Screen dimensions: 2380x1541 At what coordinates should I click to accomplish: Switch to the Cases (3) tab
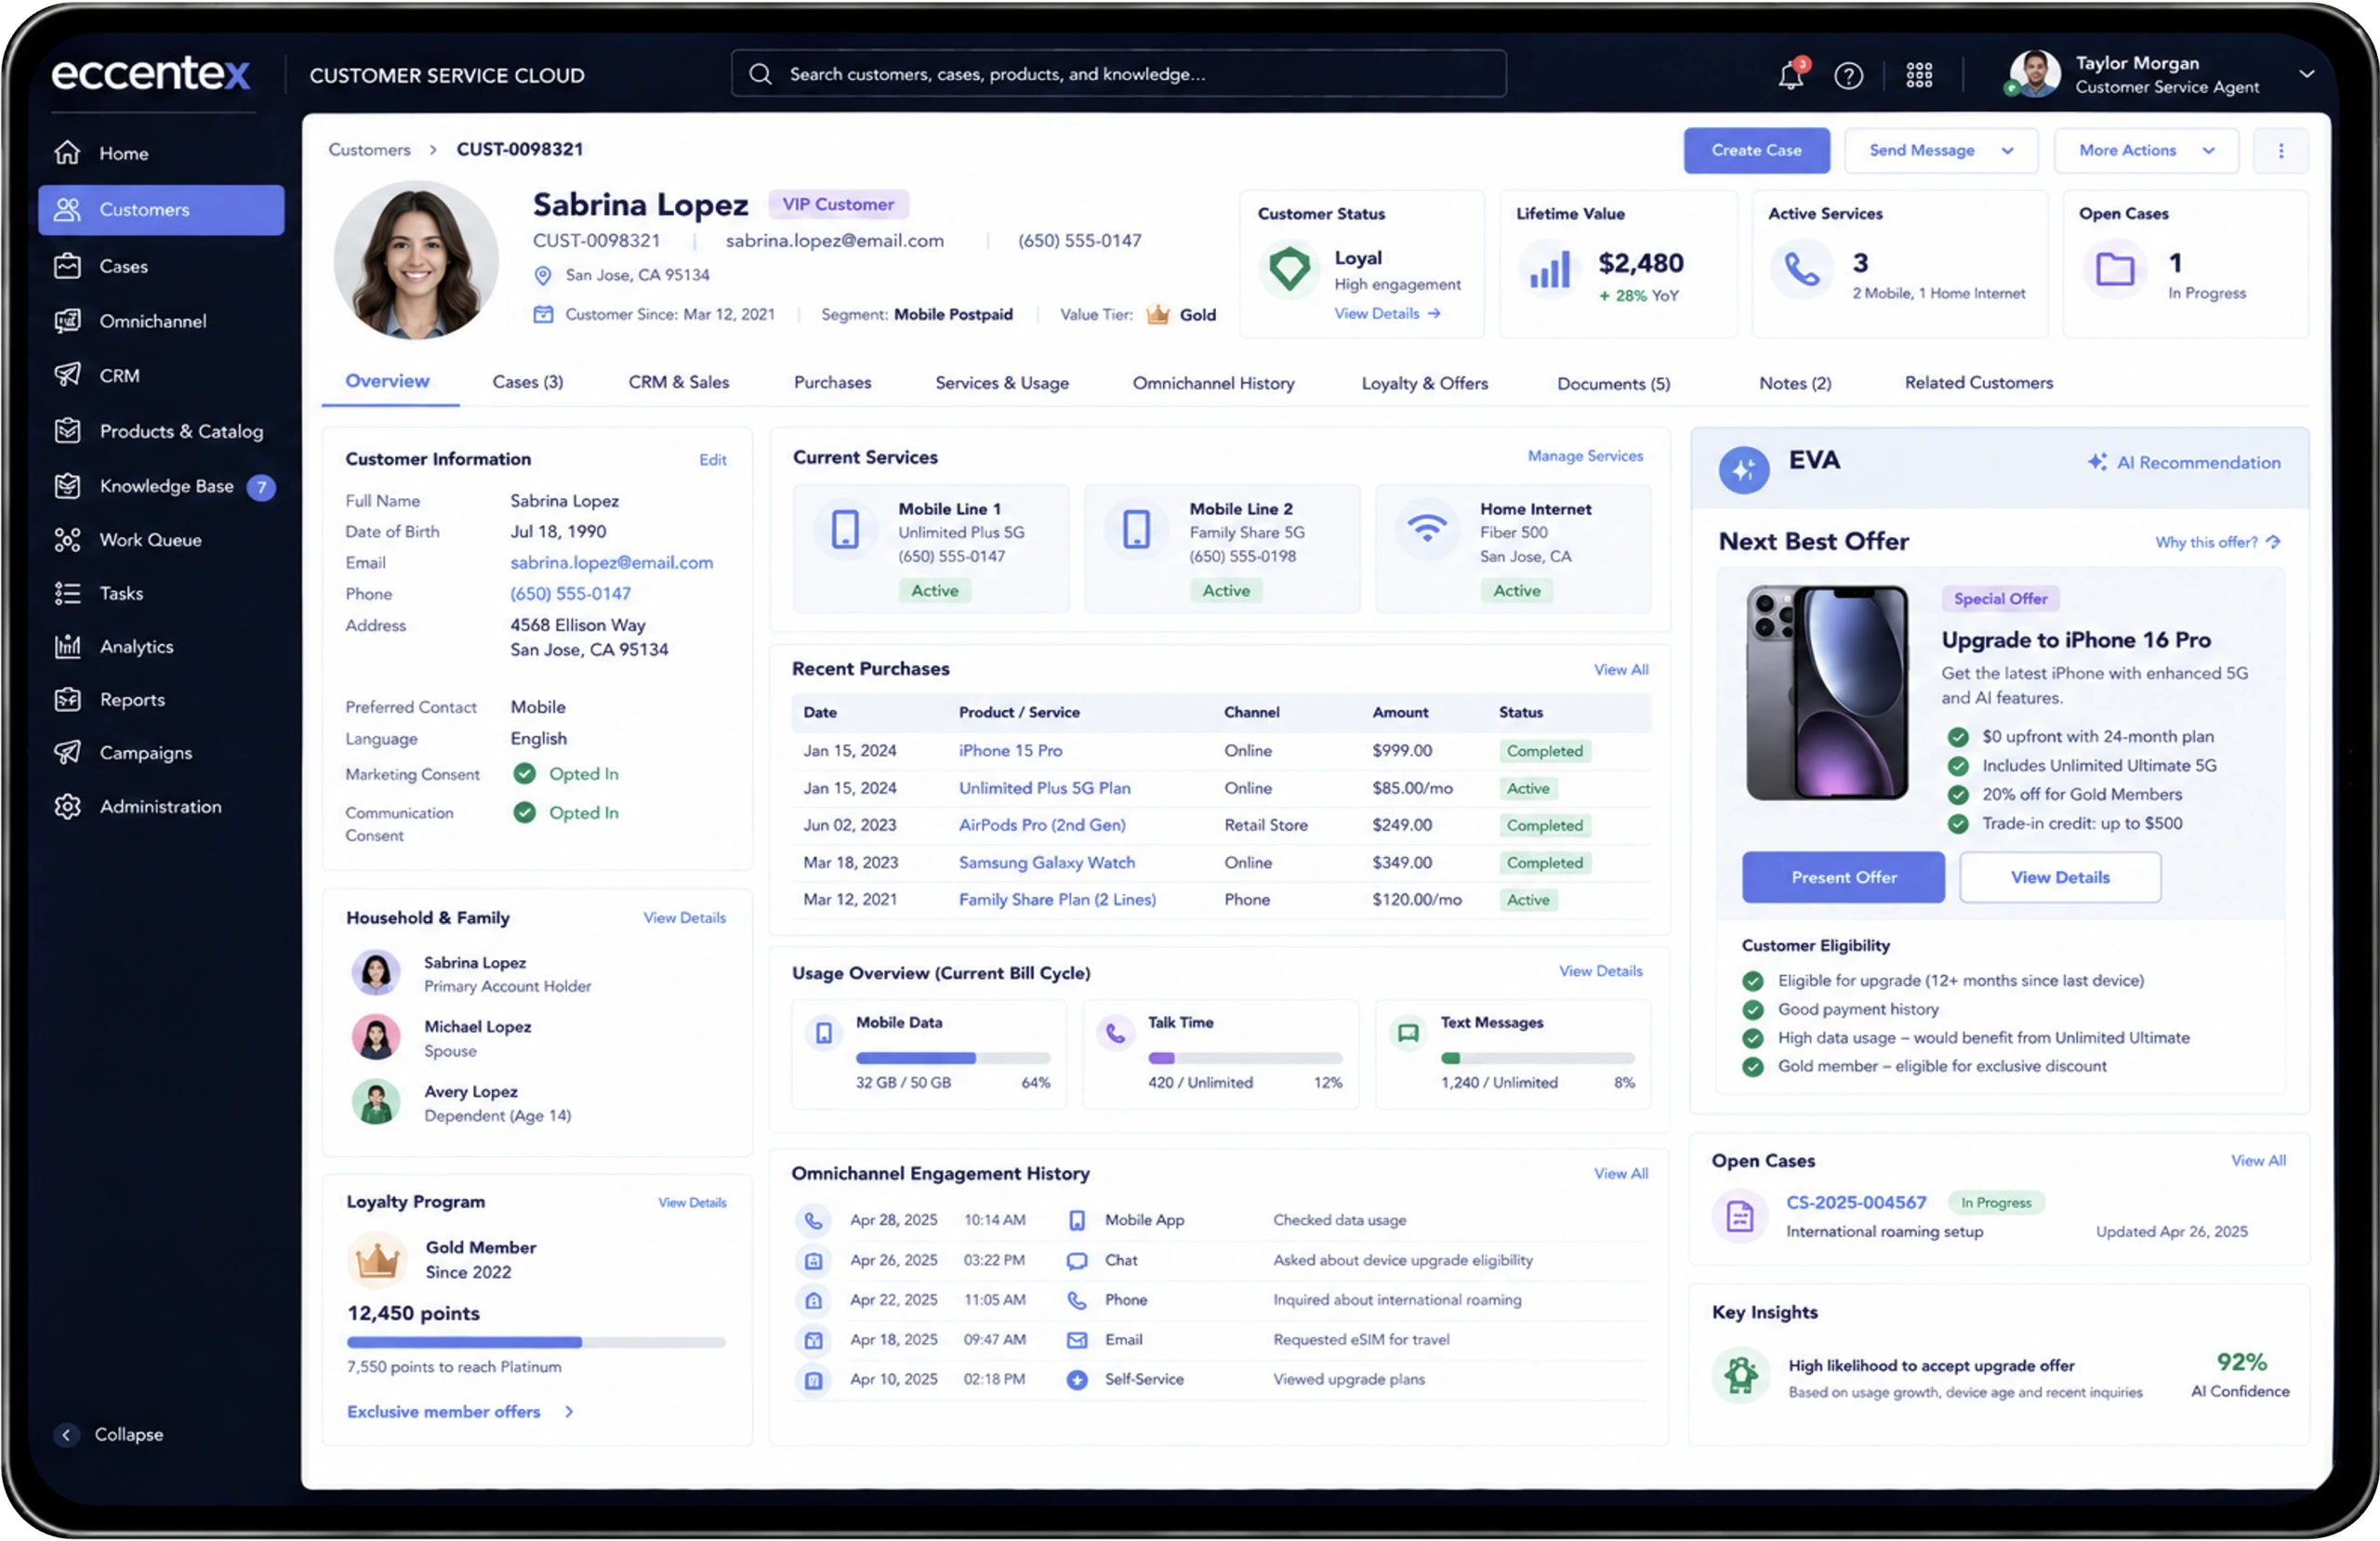pyautogui.click(x=527, y=382)
